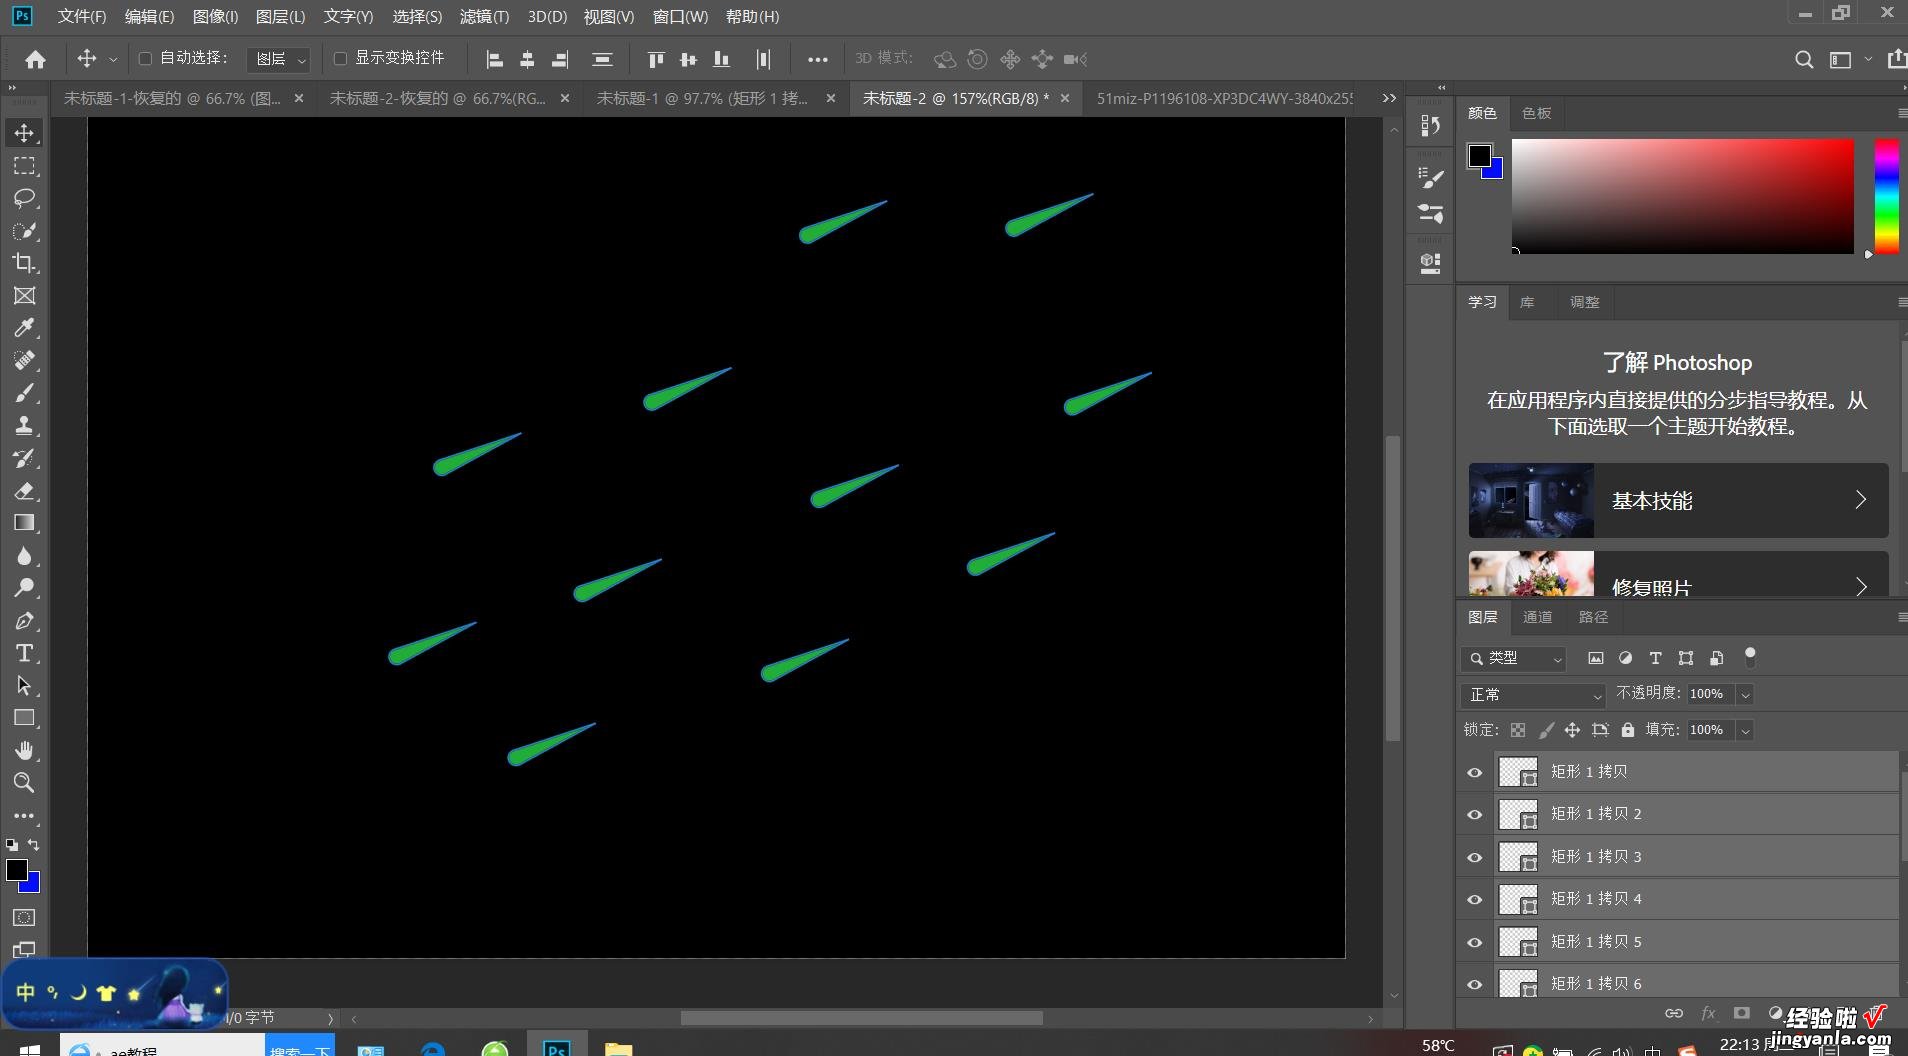1908x1056 pixels.
Task: Open the 图层(L) menu
Action: 280,17
